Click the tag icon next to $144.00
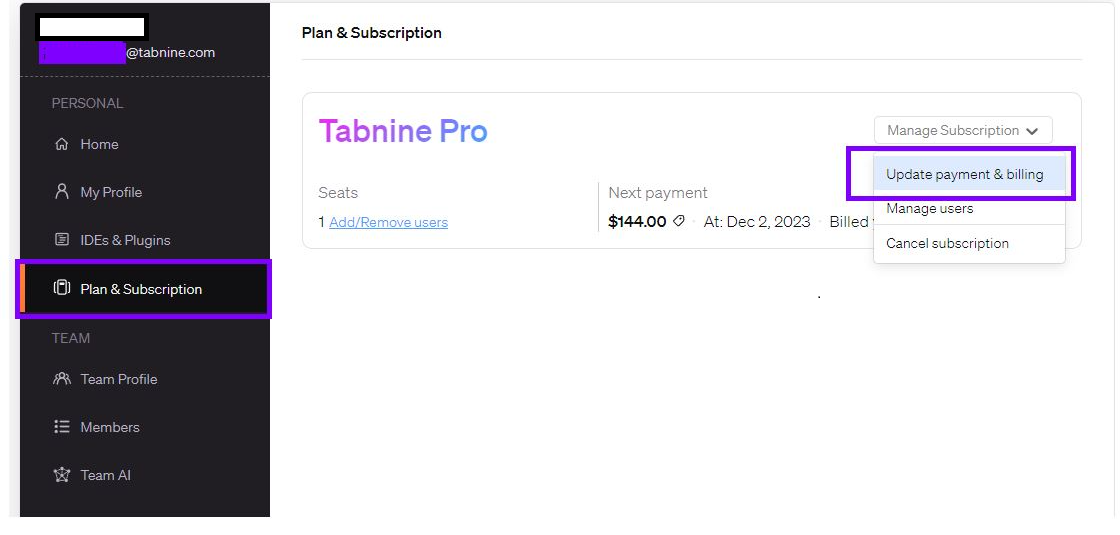The width and height of the screenshot is (1120, 535). pos(679,221)
